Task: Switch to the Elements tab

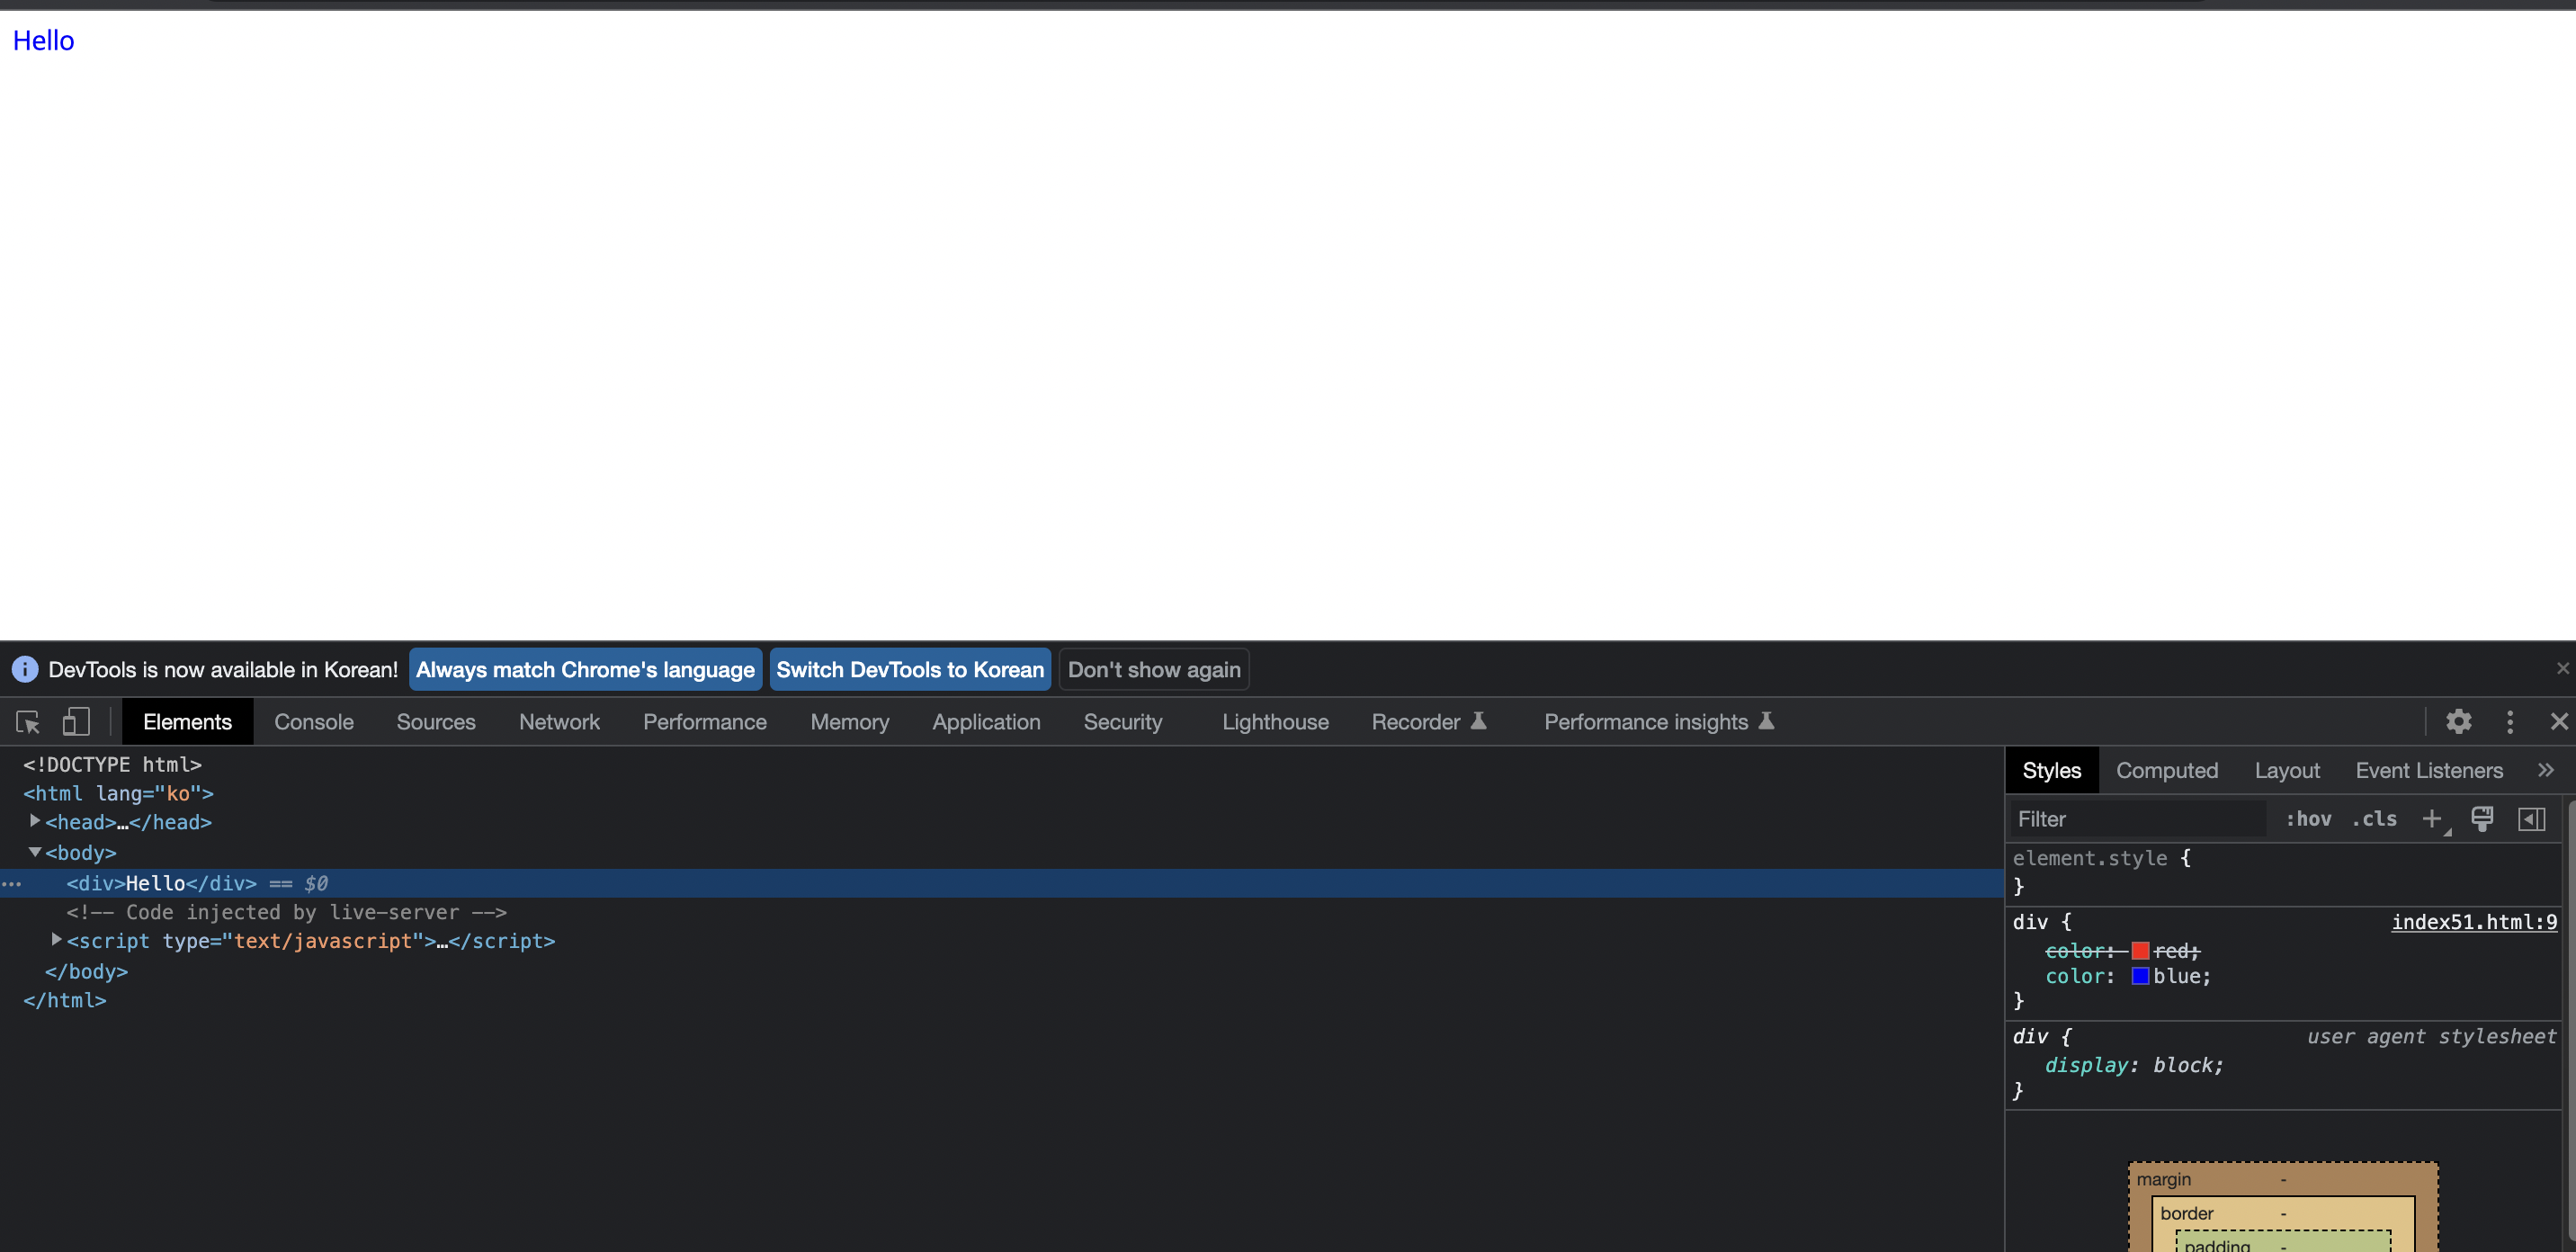Action: (x=187, y=721)
